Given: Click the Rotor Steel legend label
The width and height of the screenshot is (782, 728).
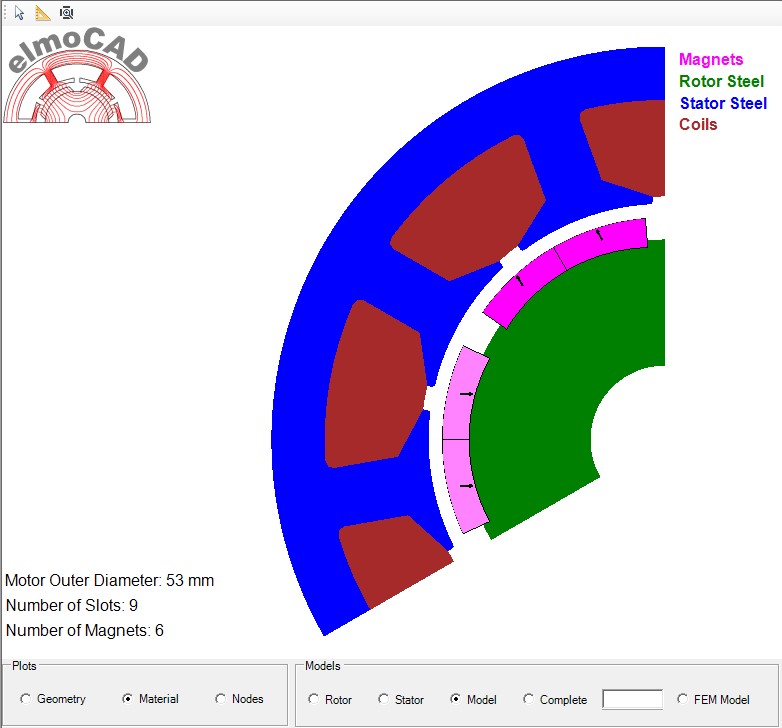Looking at the screenshot, I should pos(721,81).
